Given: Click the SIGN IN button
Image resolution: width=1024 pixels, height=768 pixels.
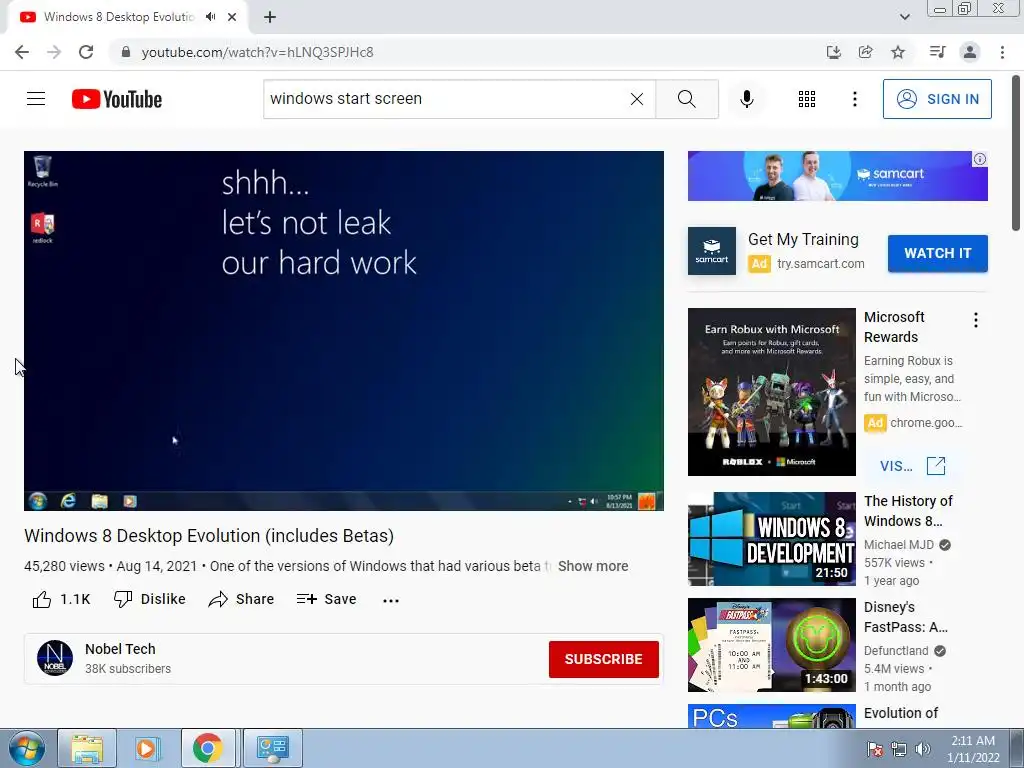Looking at the screenshot, I should [x=937, y=99].
